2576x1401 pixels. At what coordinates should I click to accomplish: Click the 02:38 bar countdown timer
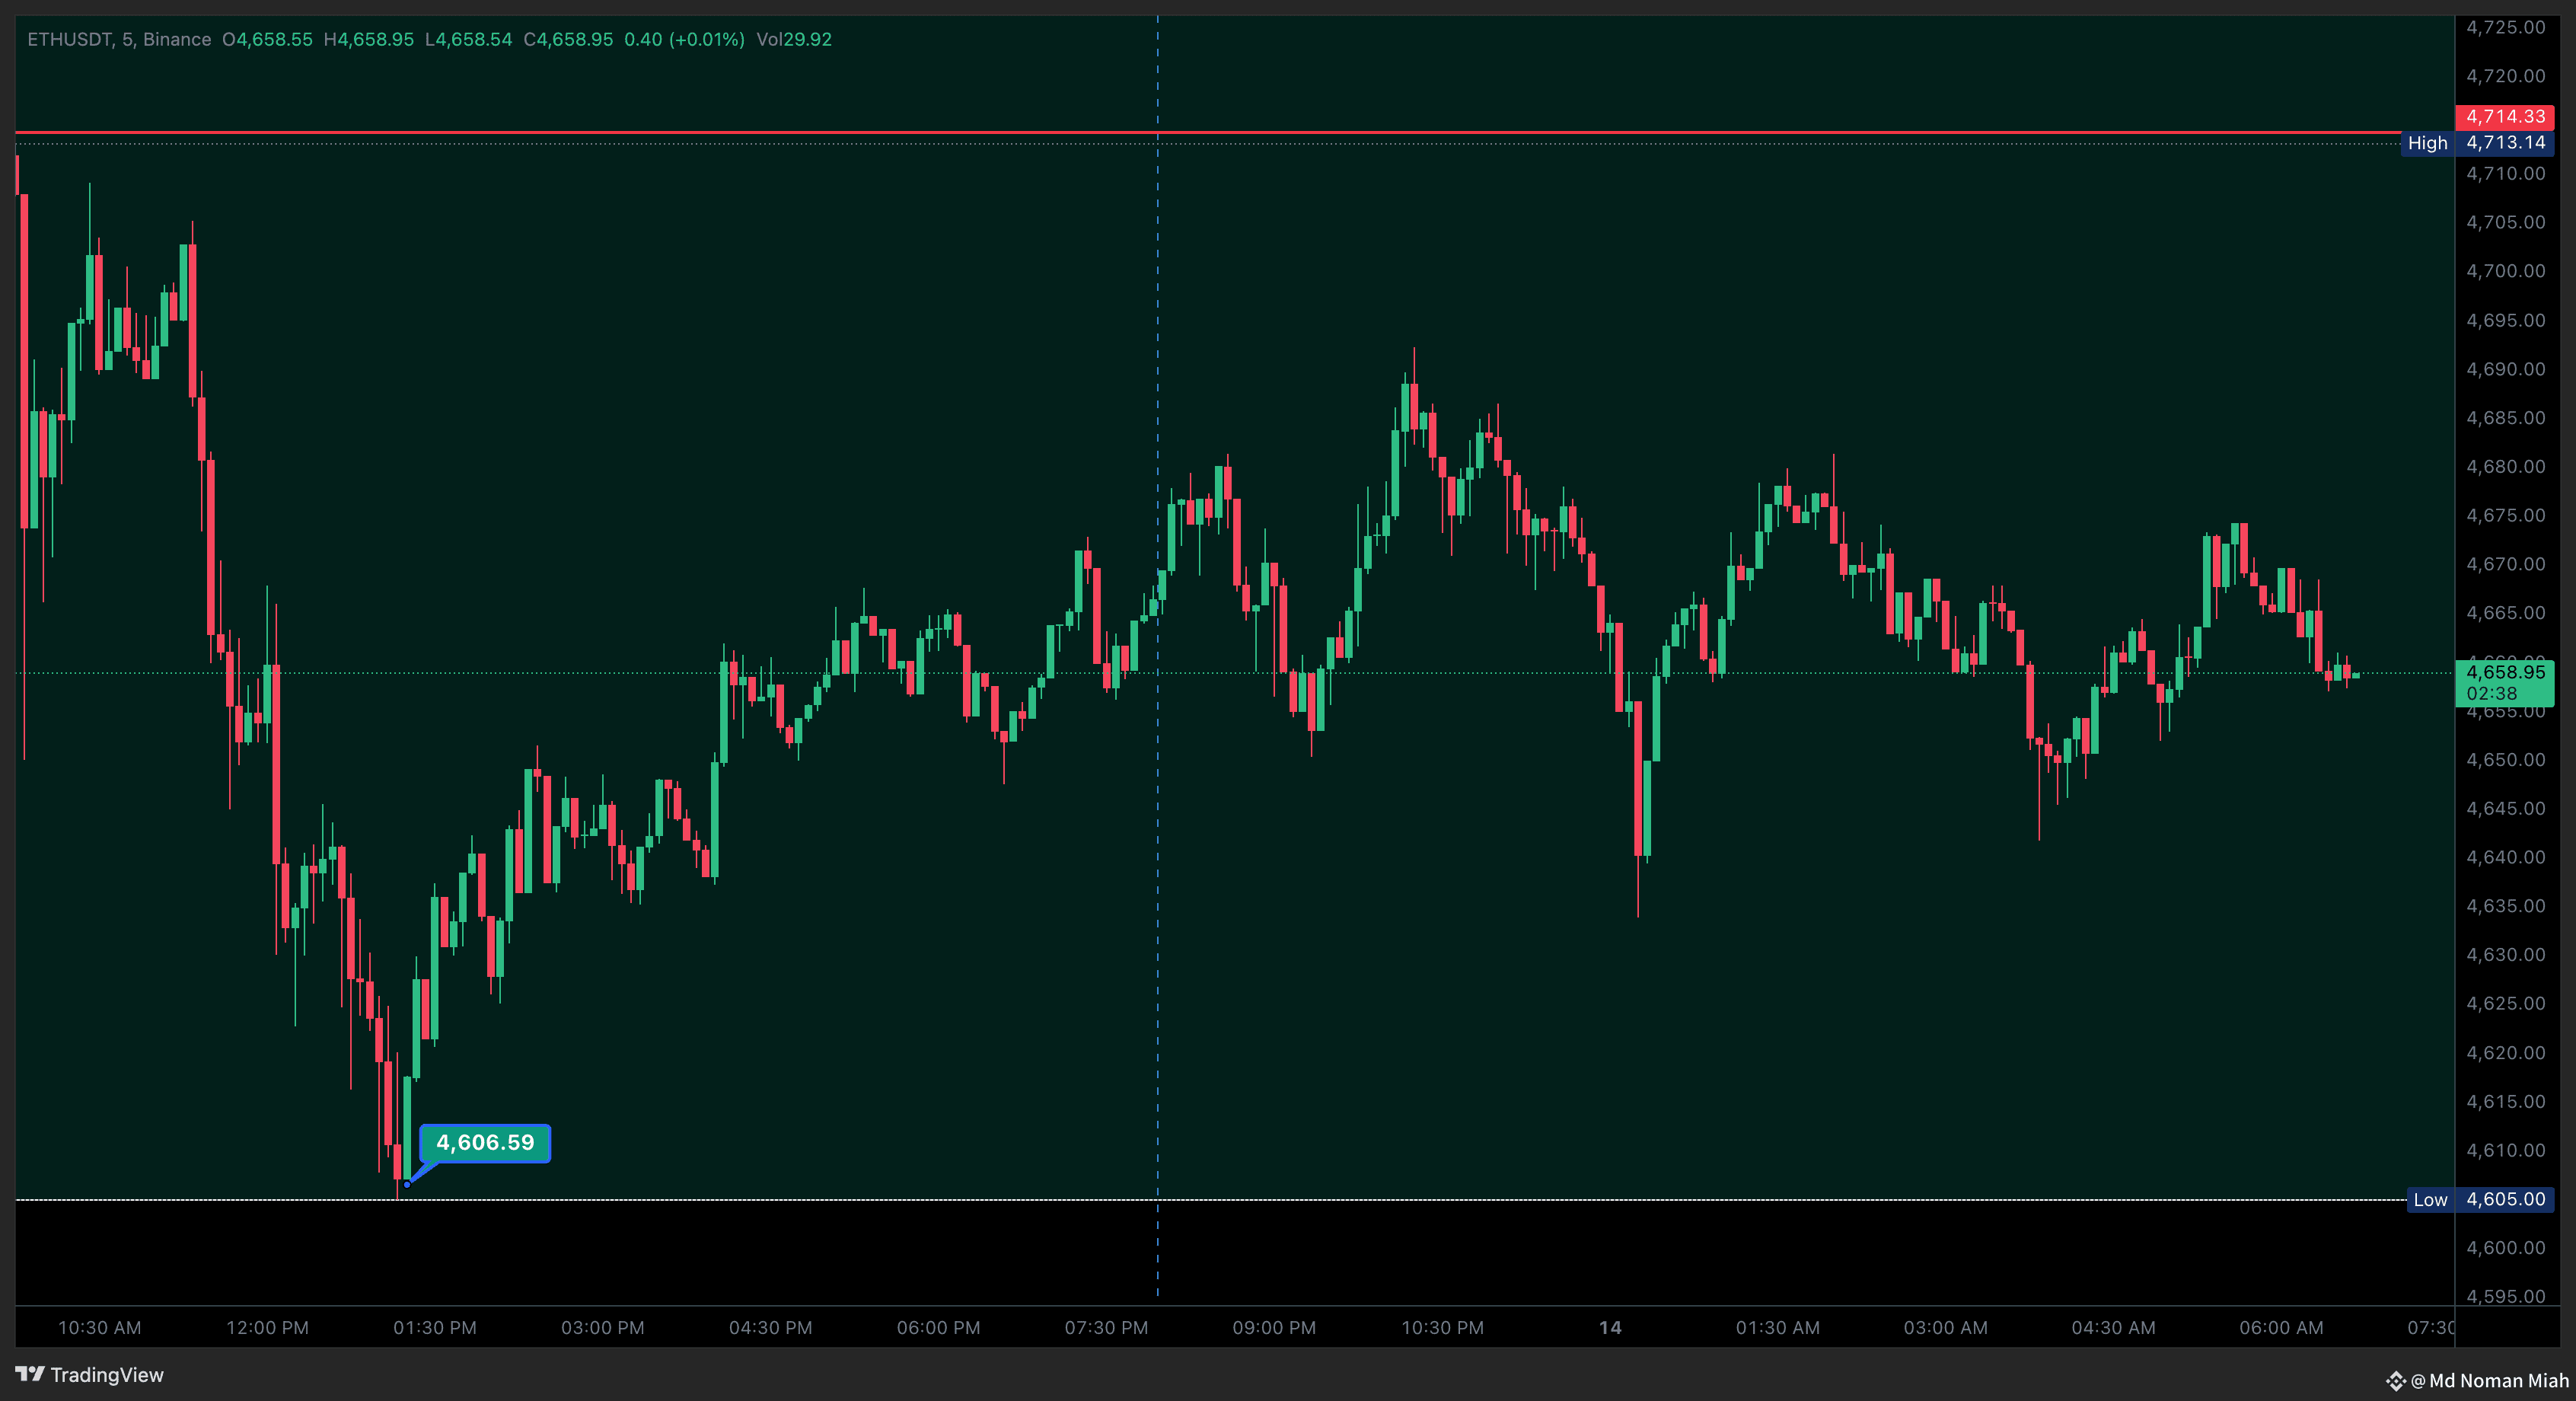tap(2491, 694)
